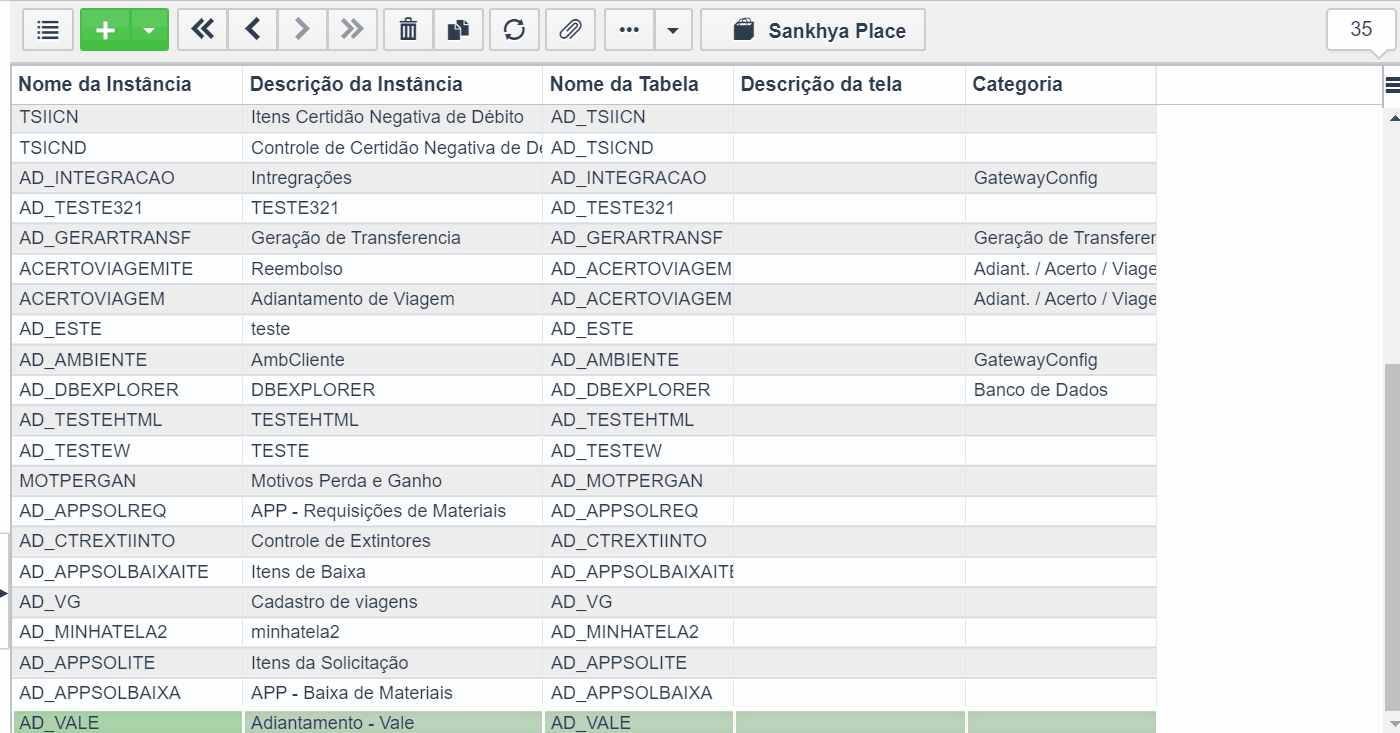The width and height of the screenshot is (1400, 733).
Task: Click Itens Certidão Negativa de Débito cell
Action: [393, 117]
